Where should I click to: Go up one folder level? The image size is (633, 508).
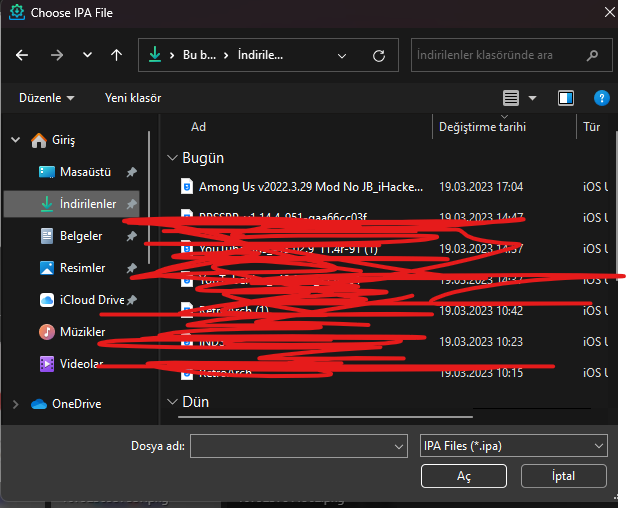(x=117, y=55)
